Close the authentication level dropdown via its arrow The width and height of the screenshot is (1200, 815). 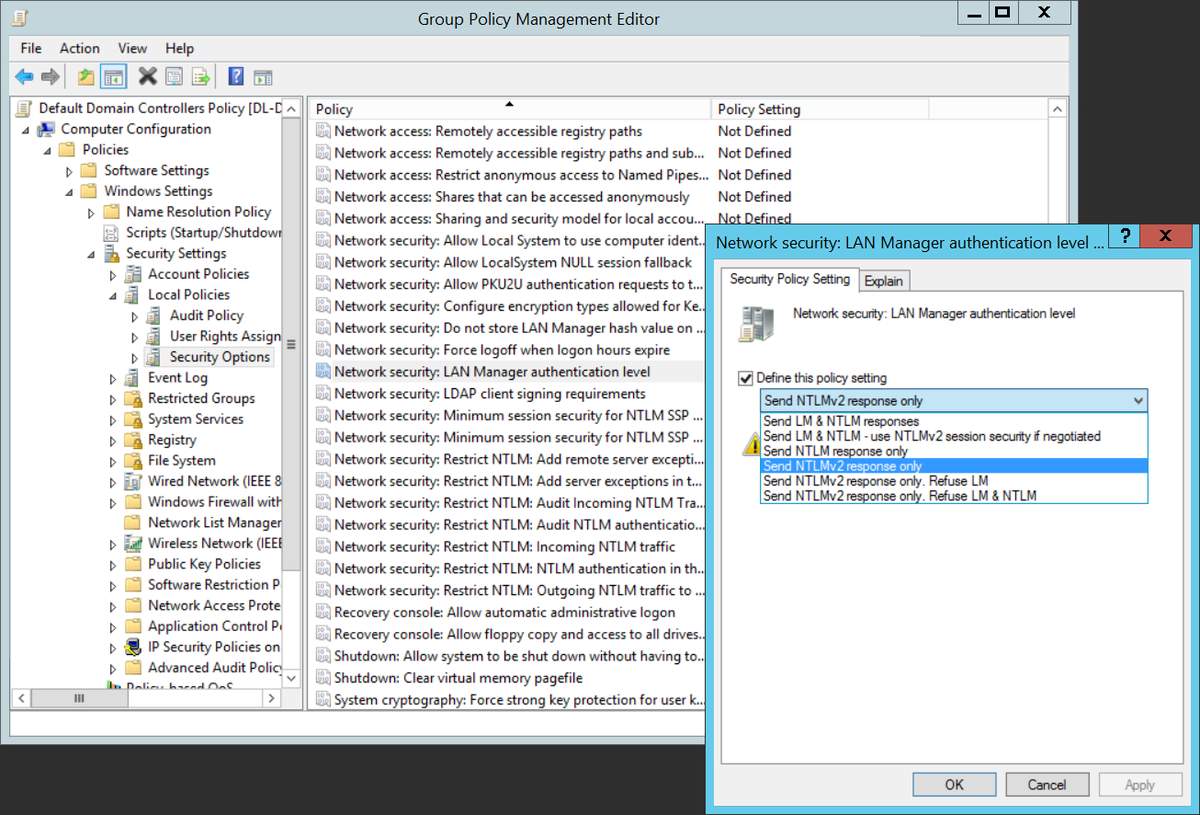point(1138,401)
